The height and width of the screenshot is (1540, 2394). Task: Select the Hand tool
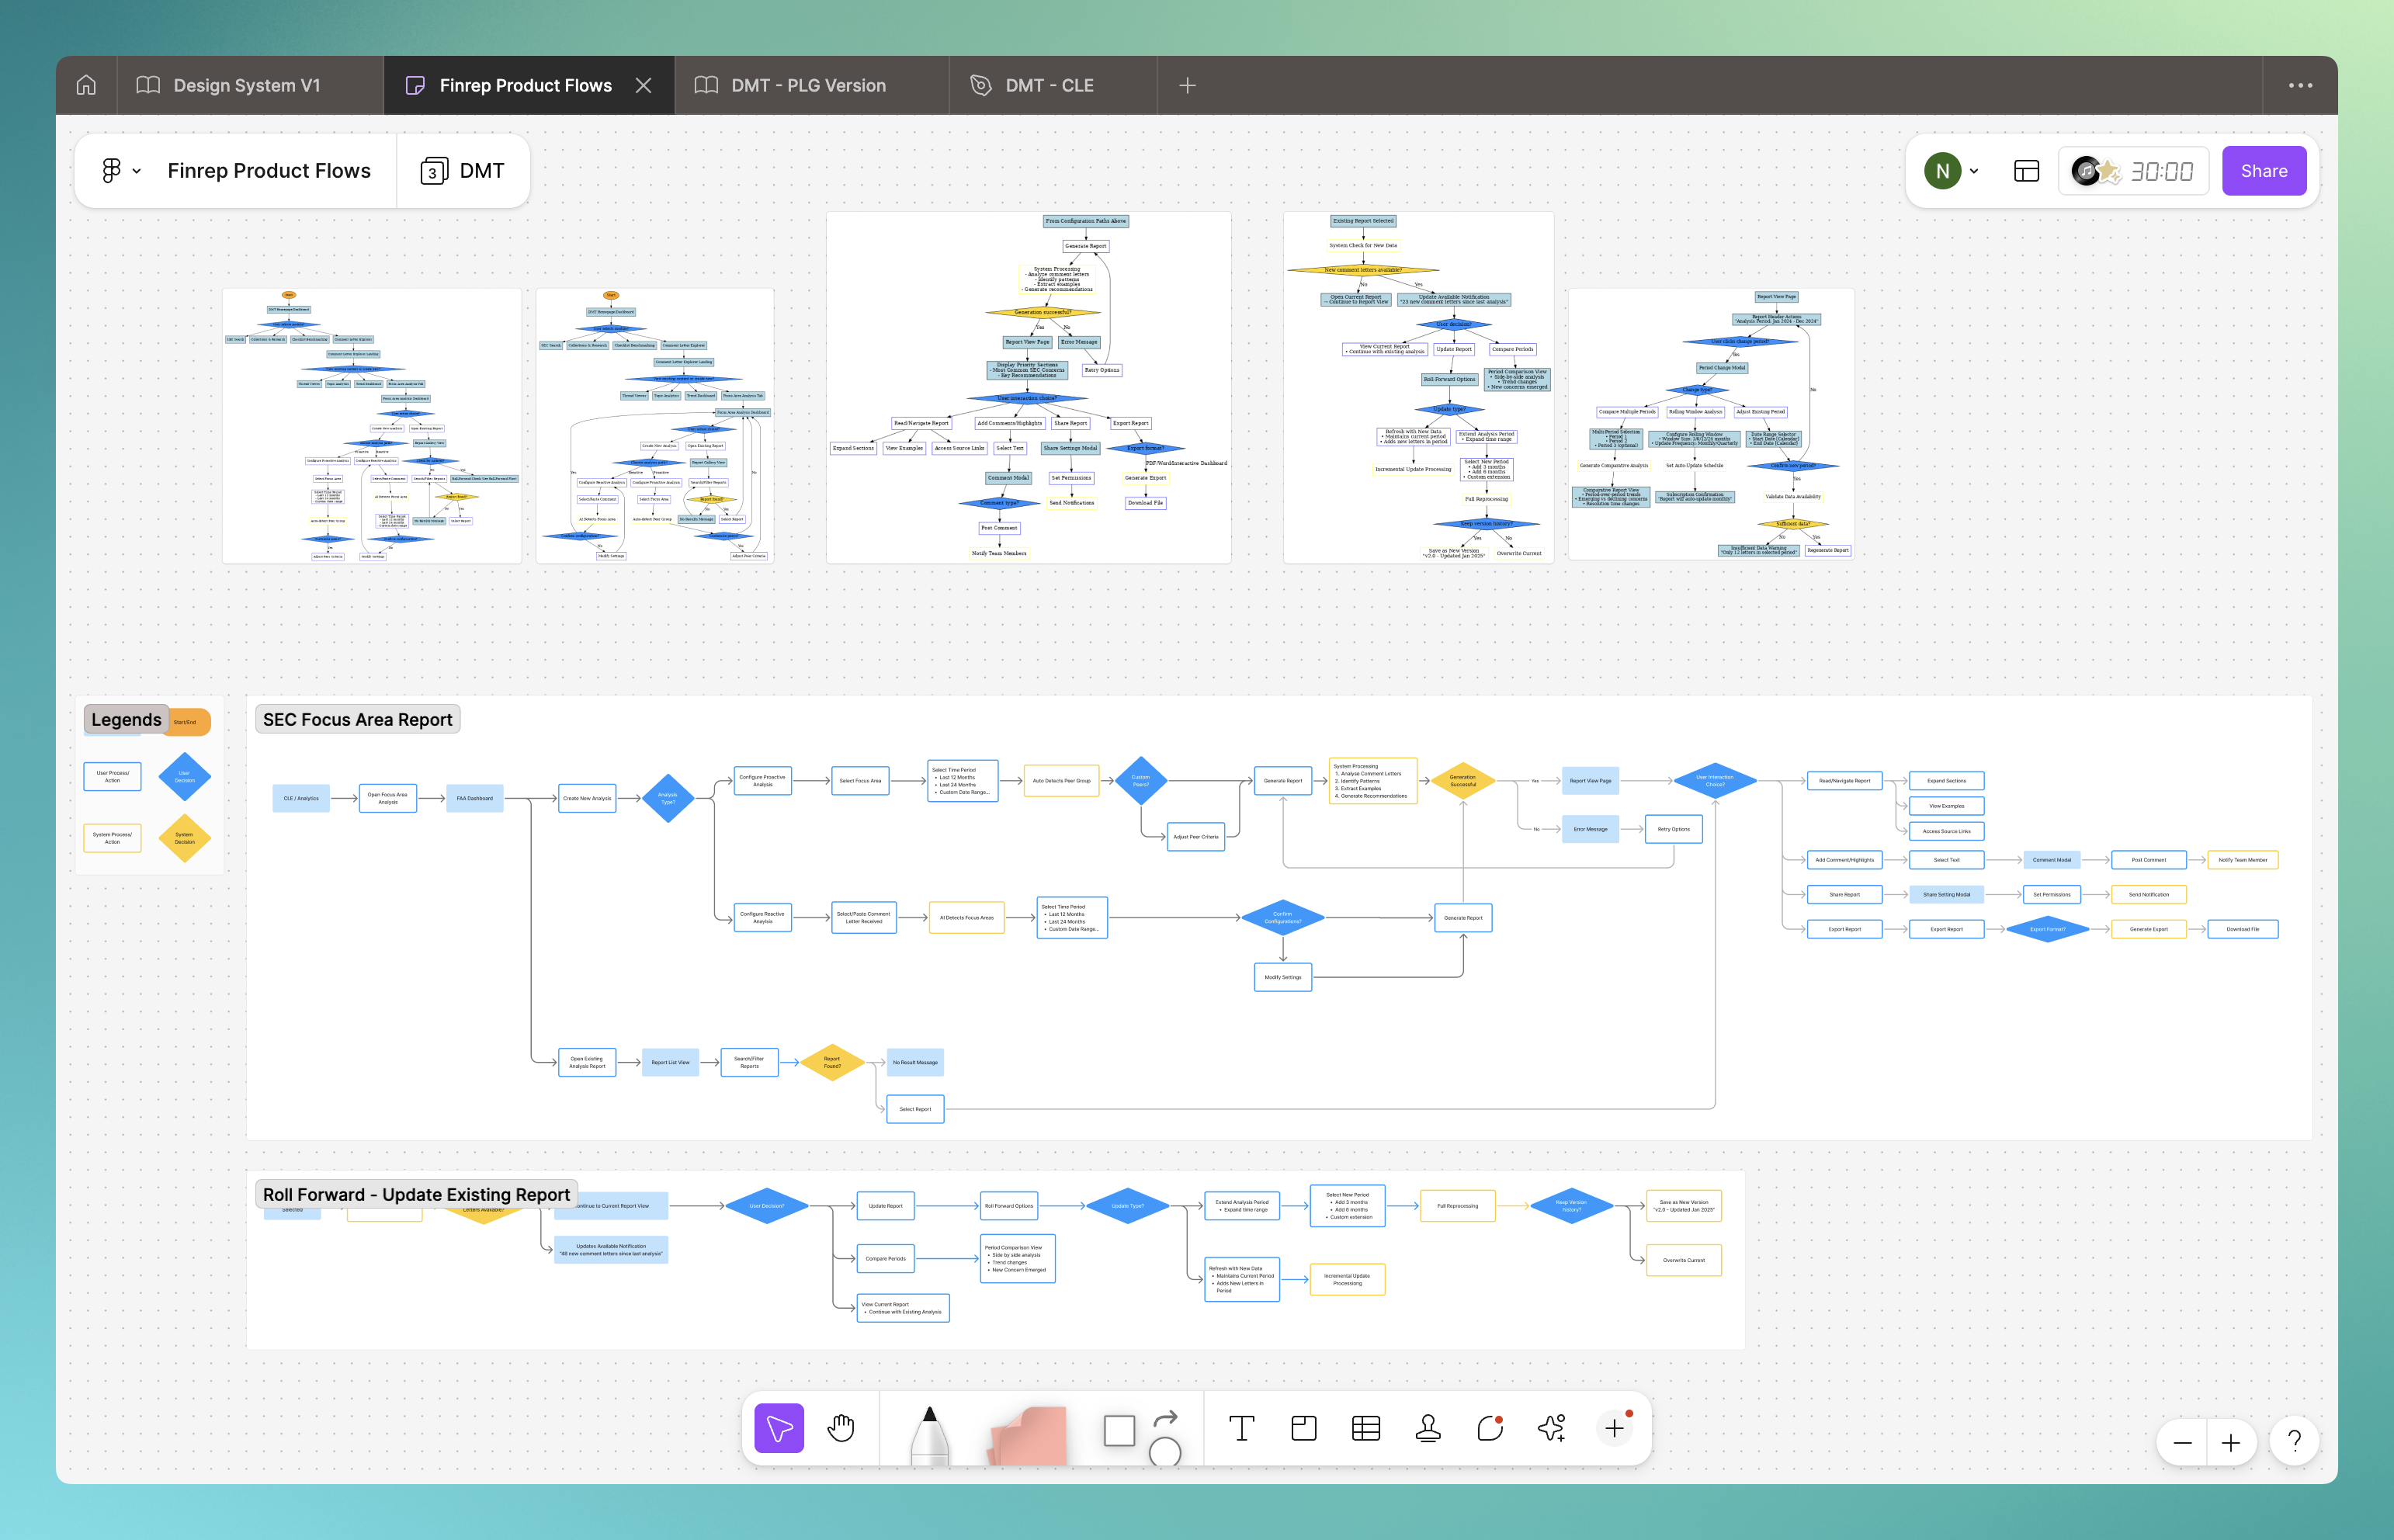[841, 1429]
